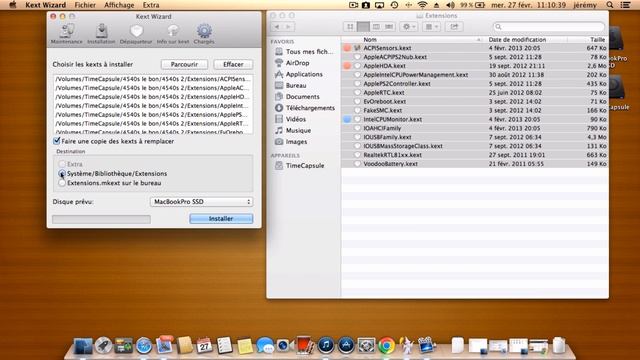Launch iTunes from the Dock
Viewport: 640px width, 360px height.
(x=326, y=345)
